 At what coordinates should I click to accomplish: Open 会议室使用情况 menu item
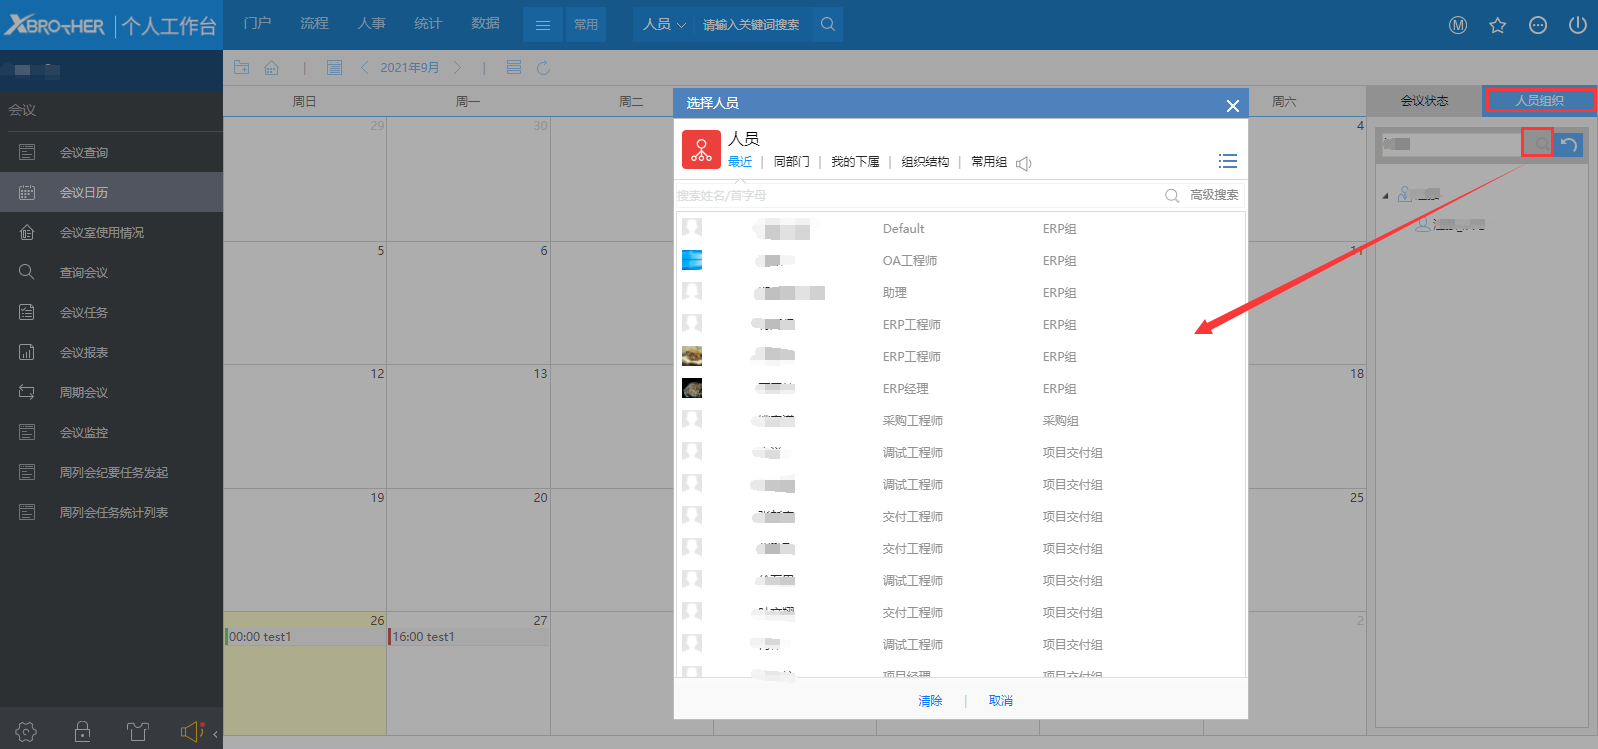pos(101,233)
